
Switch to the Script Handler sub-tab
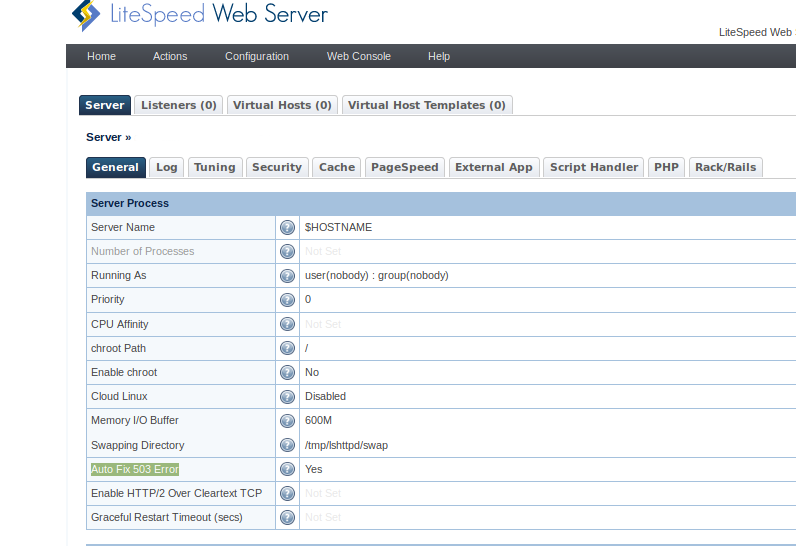point(594,167)
